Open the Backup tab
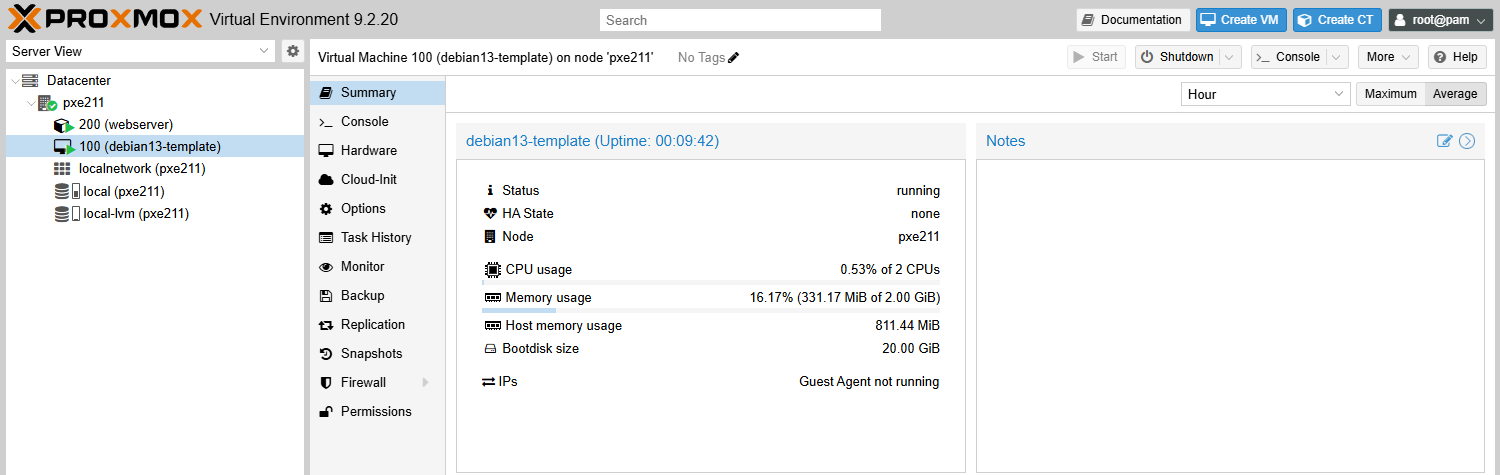1500x475 pixels. pos(378,295)
